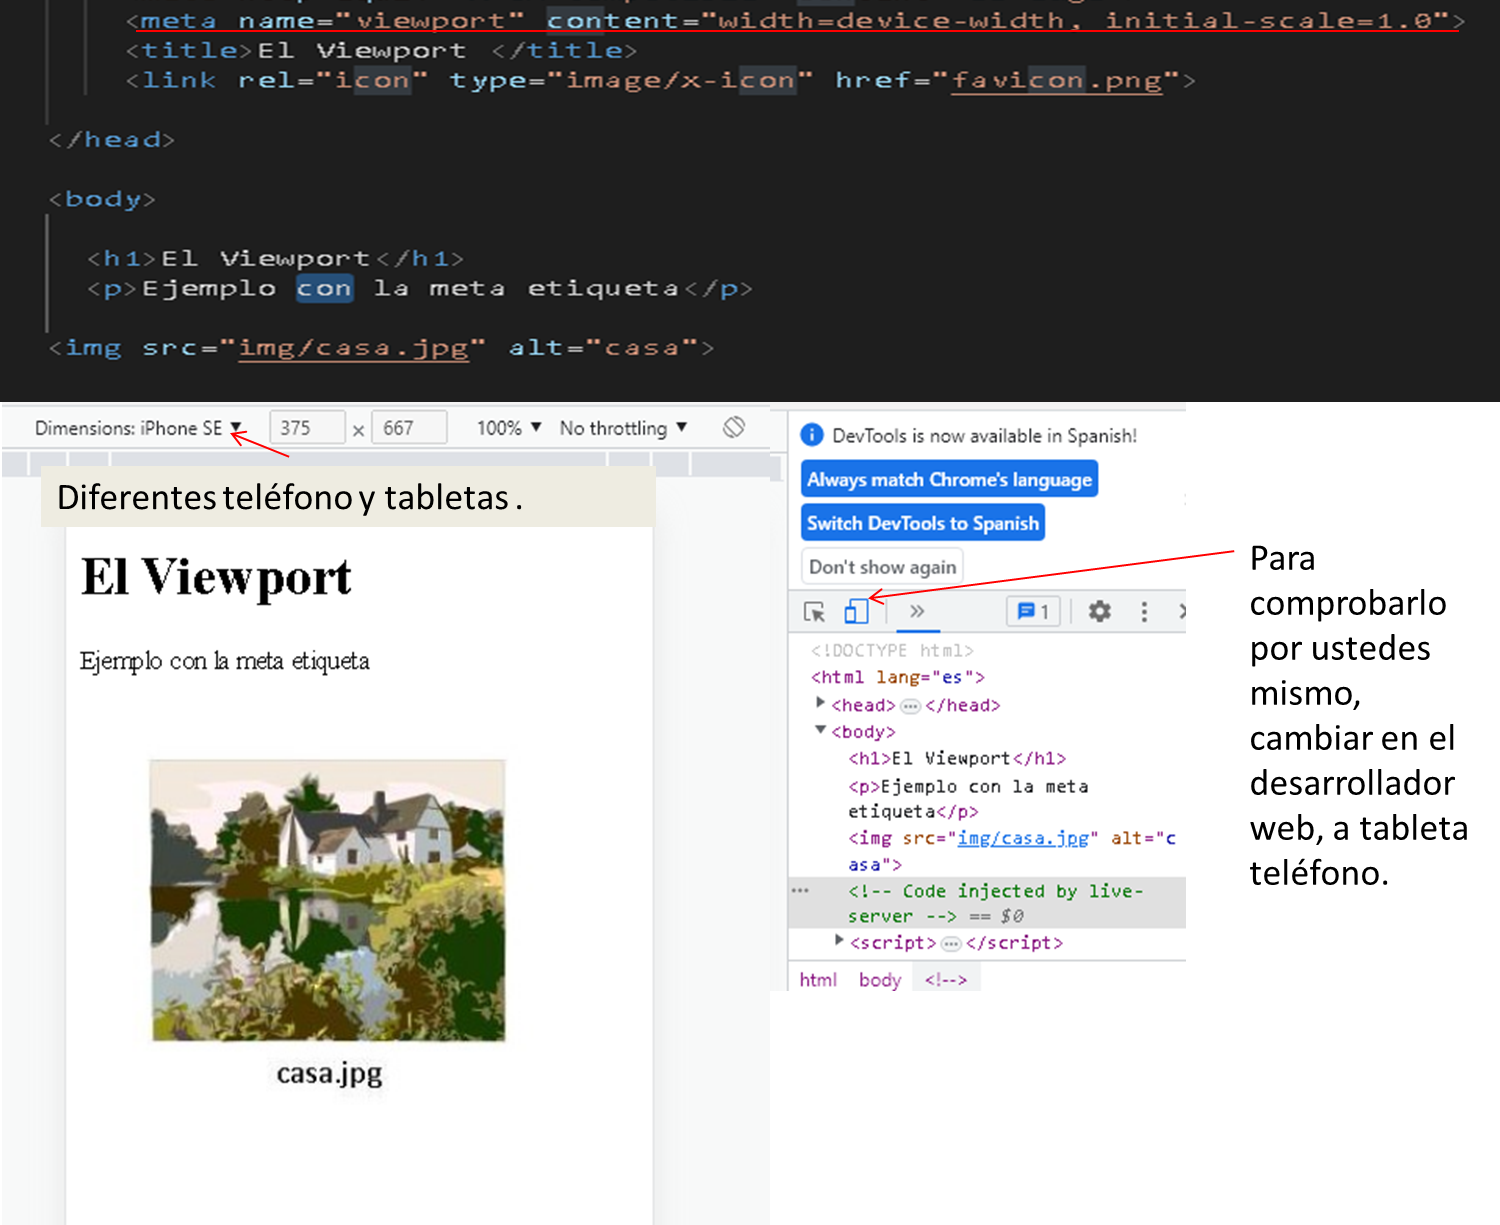Click the Ejemplo con la meta etiqueta paragraph in preview
This screenshot has height=1225, width=1500.
coord(225,661)
